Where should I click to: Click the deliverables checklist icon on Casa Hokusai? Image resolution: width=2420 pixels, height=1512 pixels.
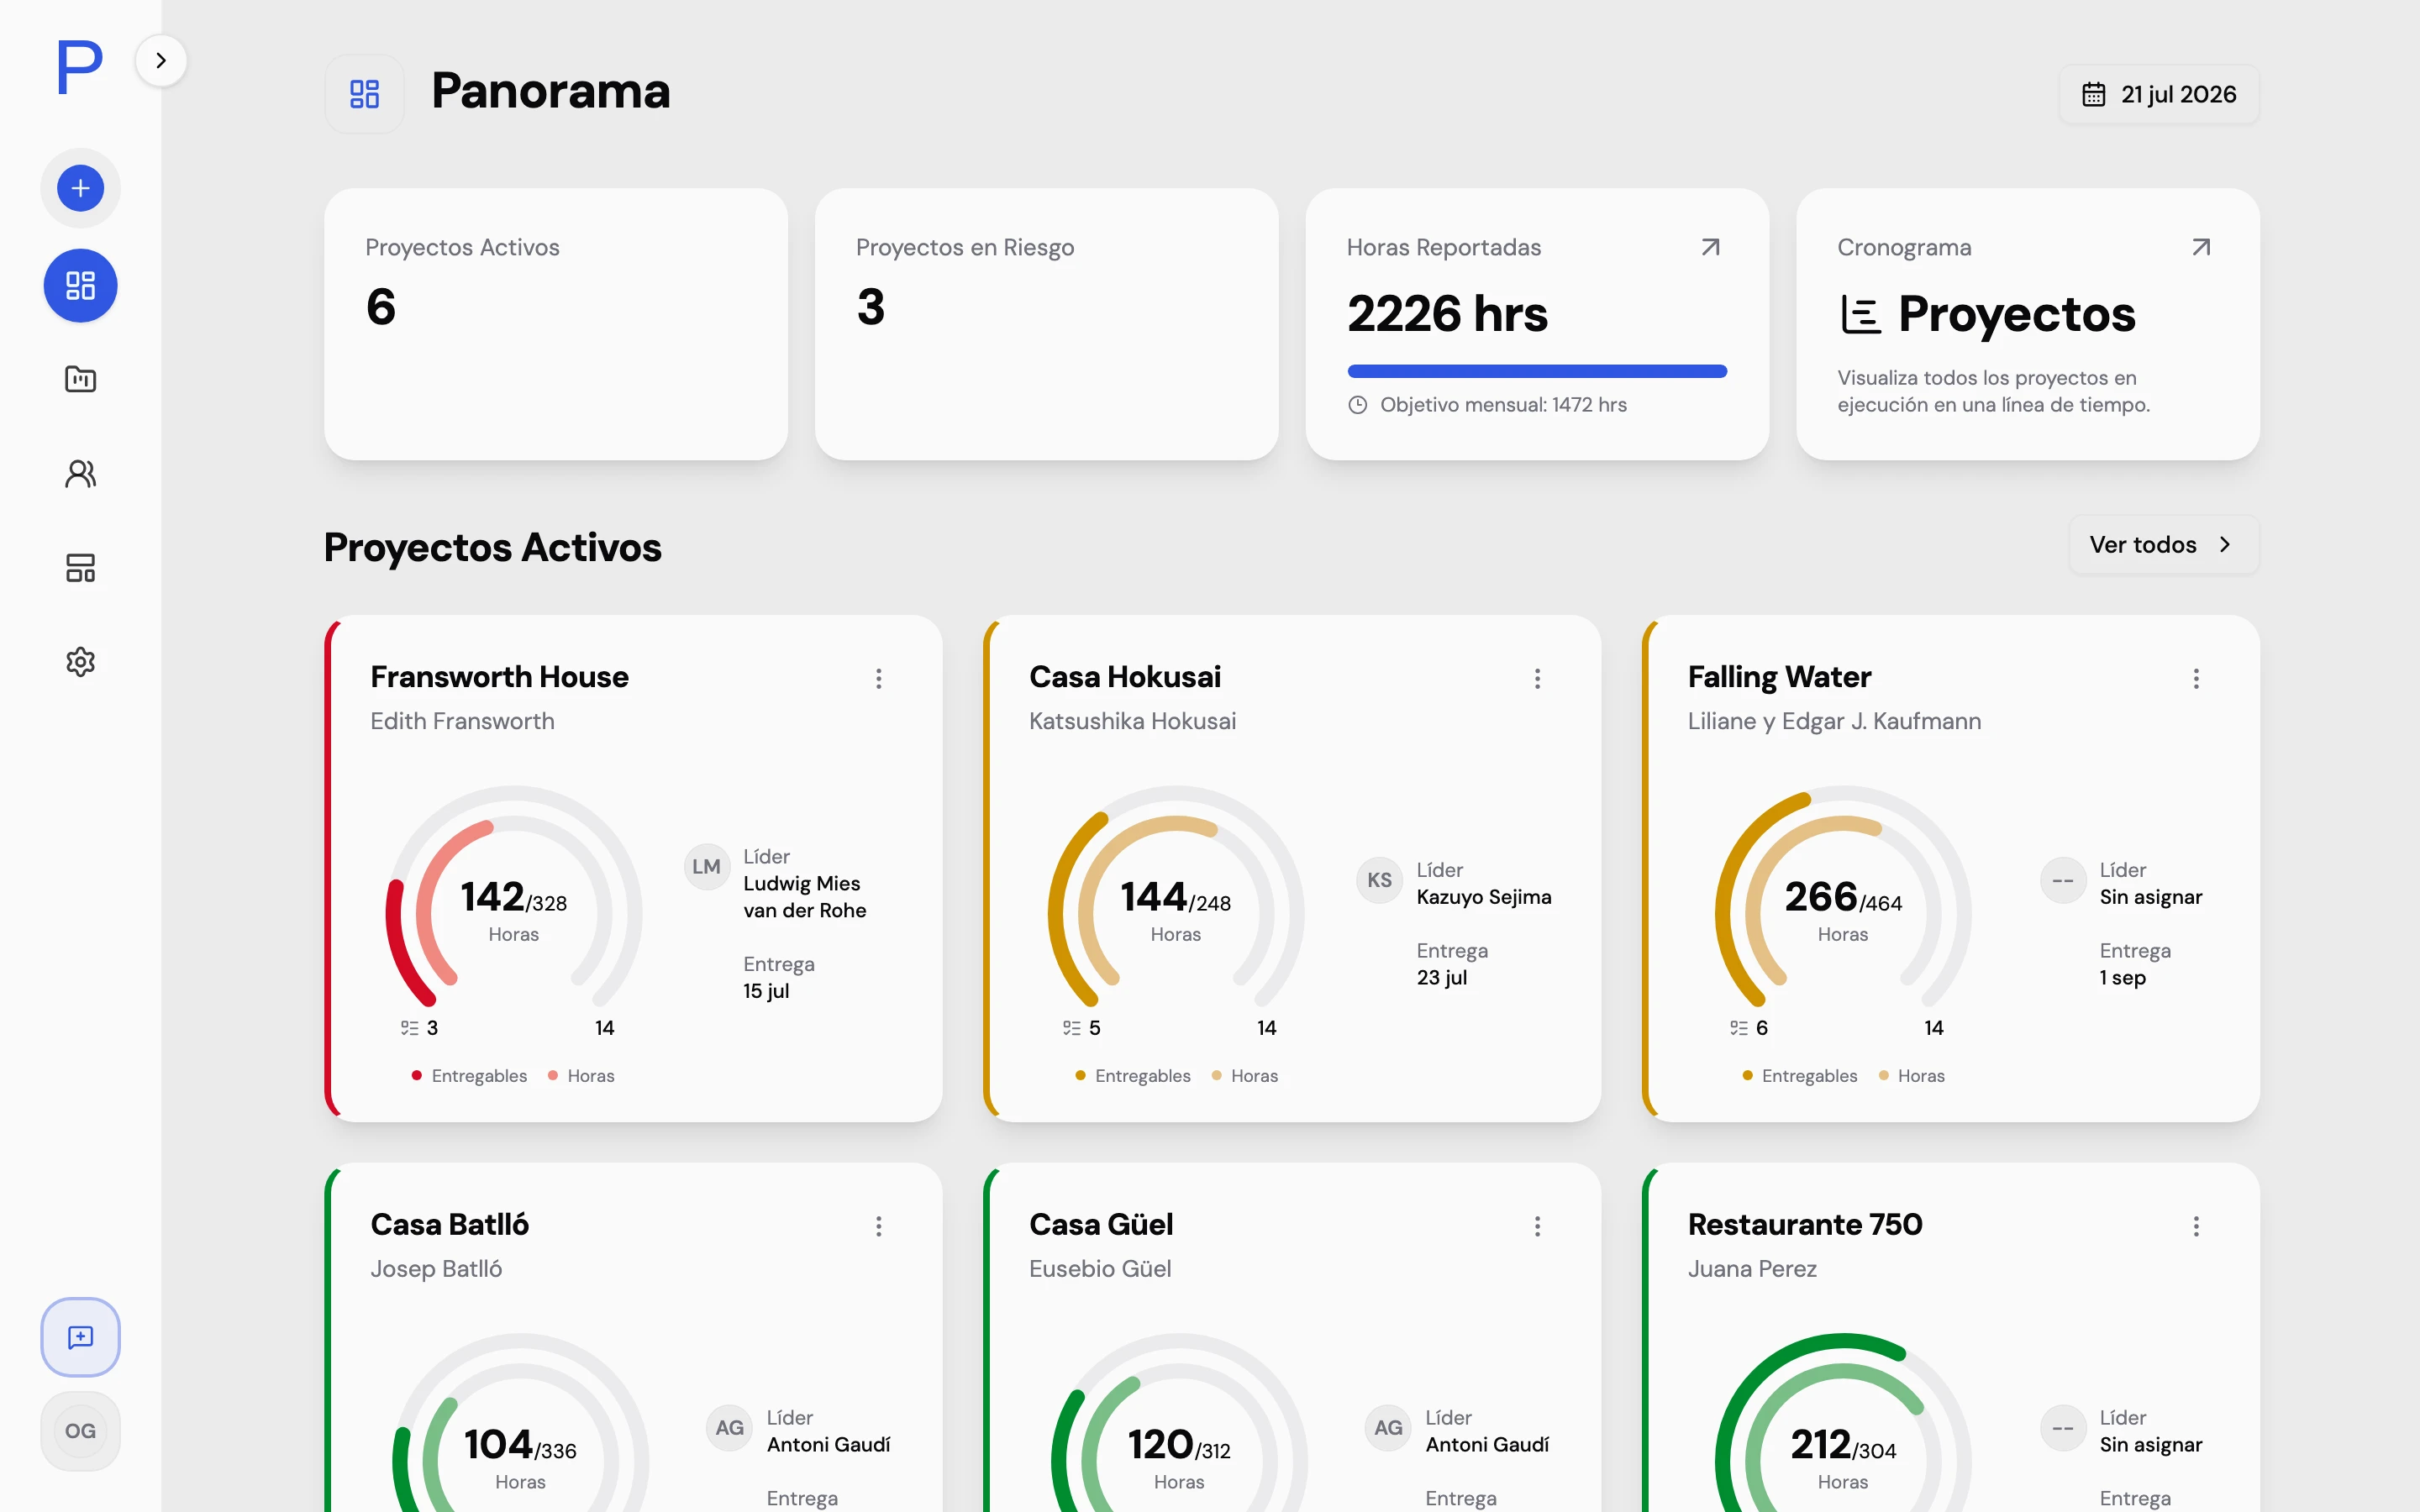coord(1072,1028)
